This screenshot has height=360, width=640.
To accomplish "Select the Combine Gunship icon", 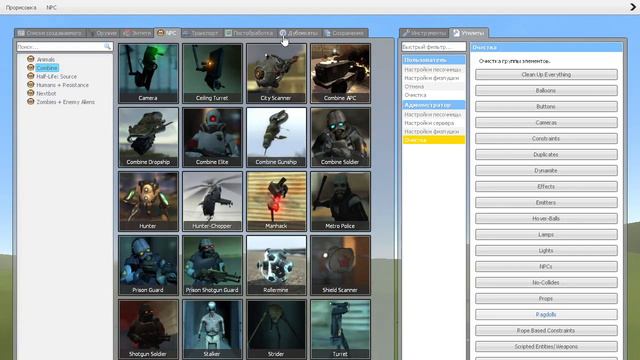I will pos(276,138).
